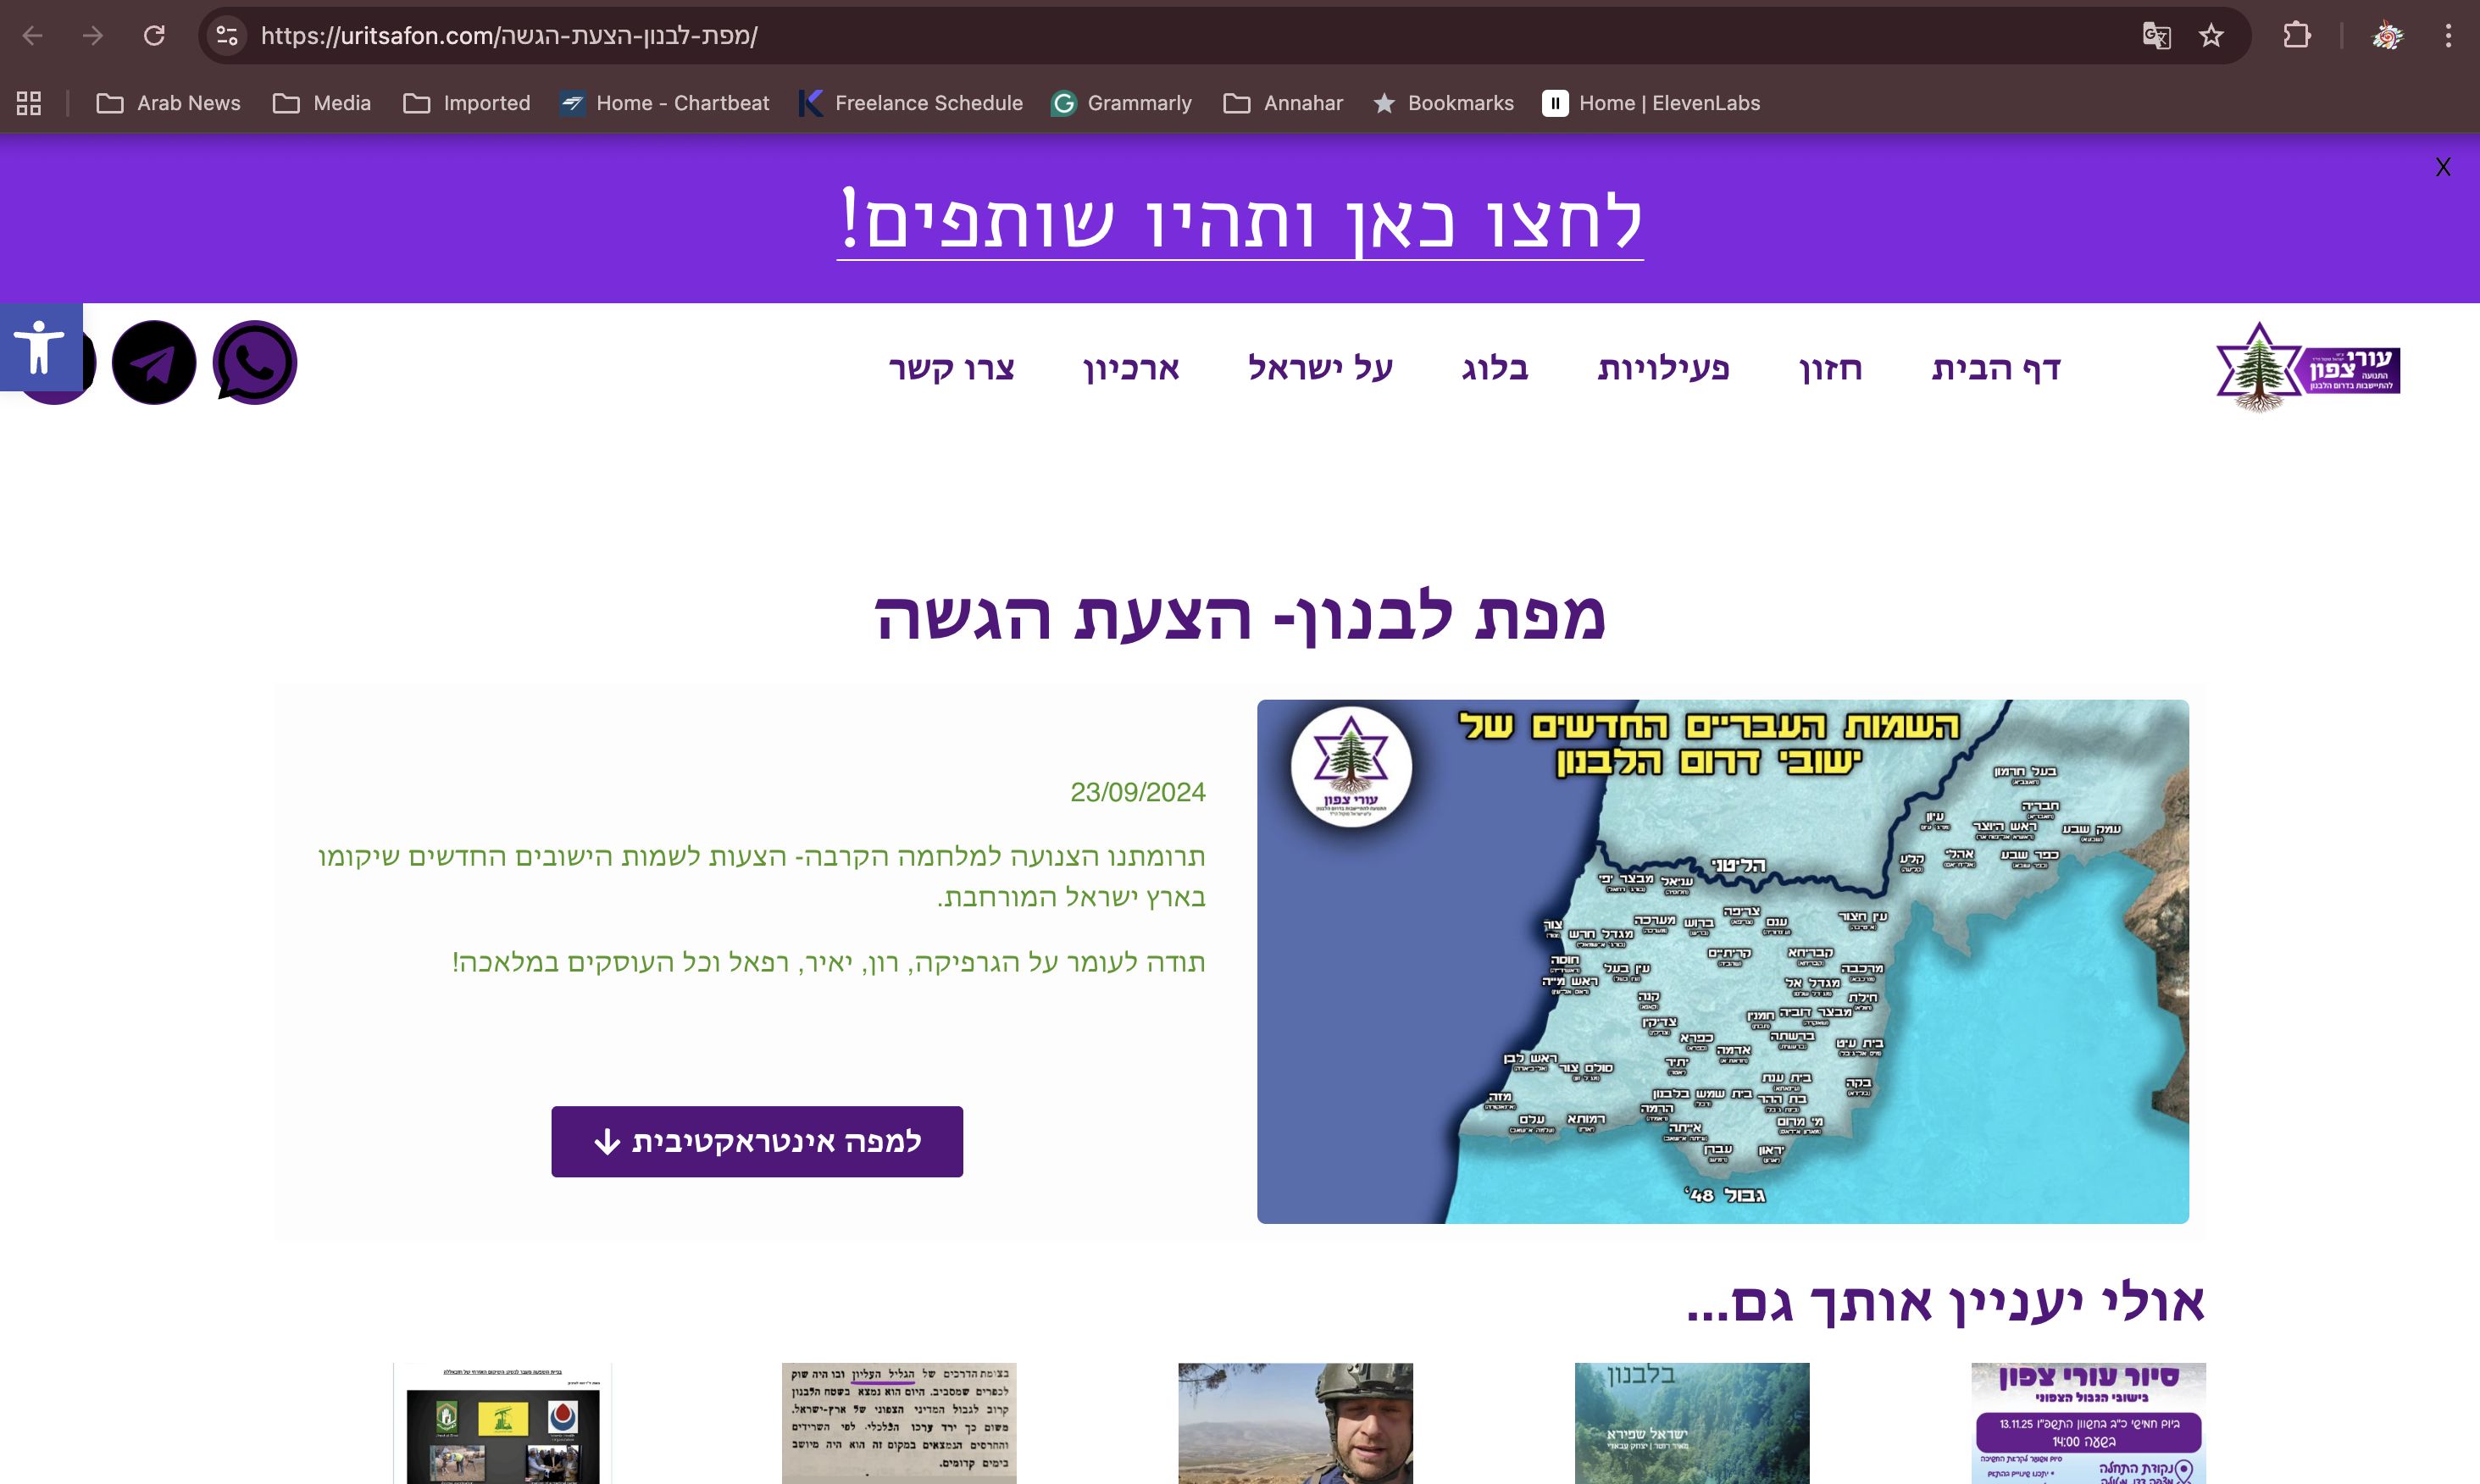The width and height of the screenshot is (2480, 1484).
Task: Open the Chrome three-dot menu
Action: [x=2448, y=36]
